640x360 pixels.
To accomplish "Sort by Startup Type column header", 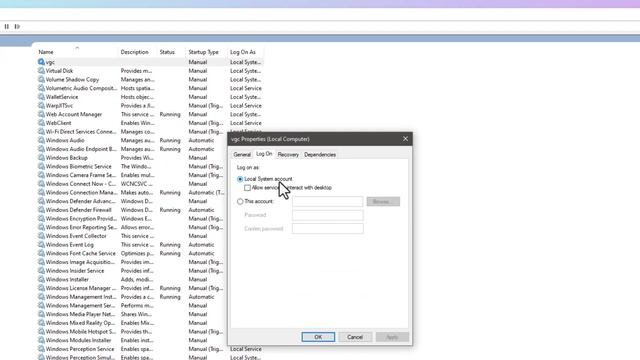I will 207,52.
